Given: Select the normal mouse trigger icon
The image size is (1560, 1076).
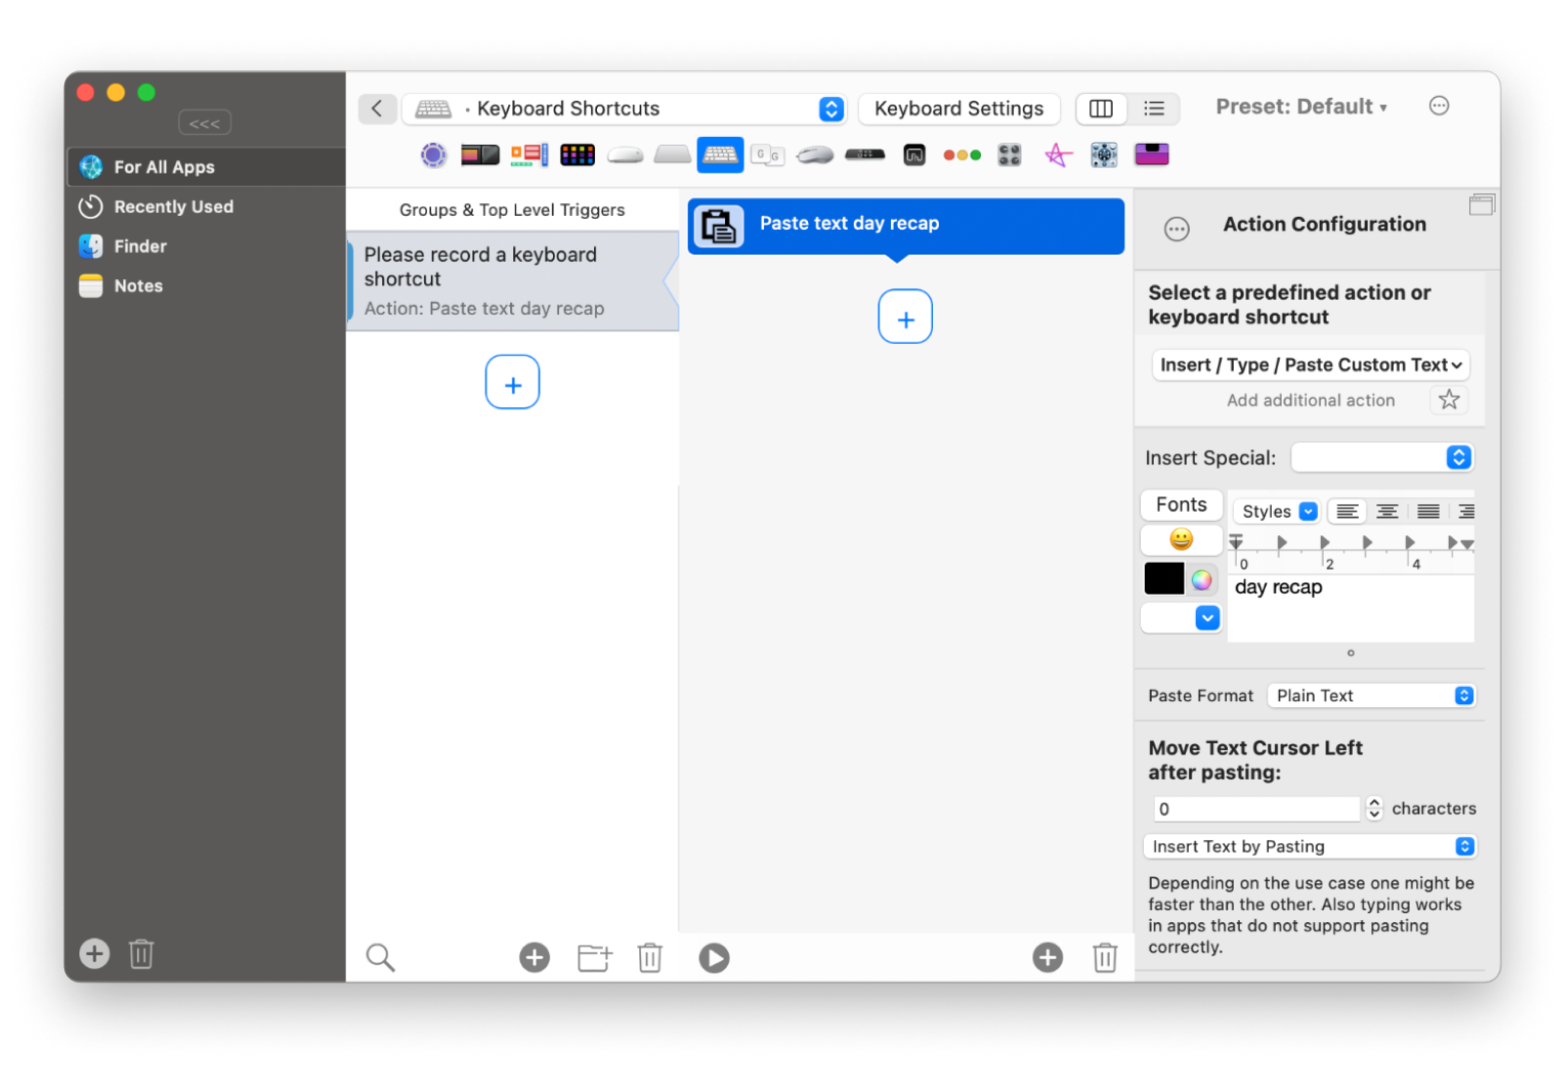Looking at the screenshot, I should 815,155.
